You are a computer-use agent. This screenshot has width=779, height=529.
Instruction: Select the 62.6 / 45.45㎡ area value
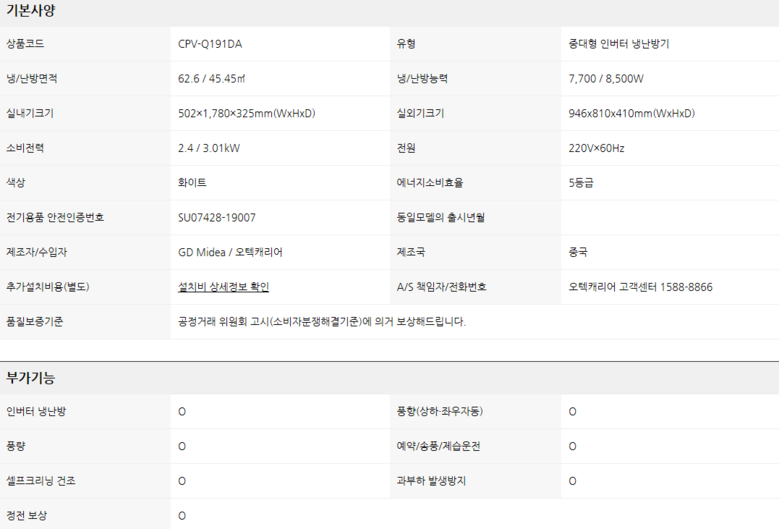point(214,79)
